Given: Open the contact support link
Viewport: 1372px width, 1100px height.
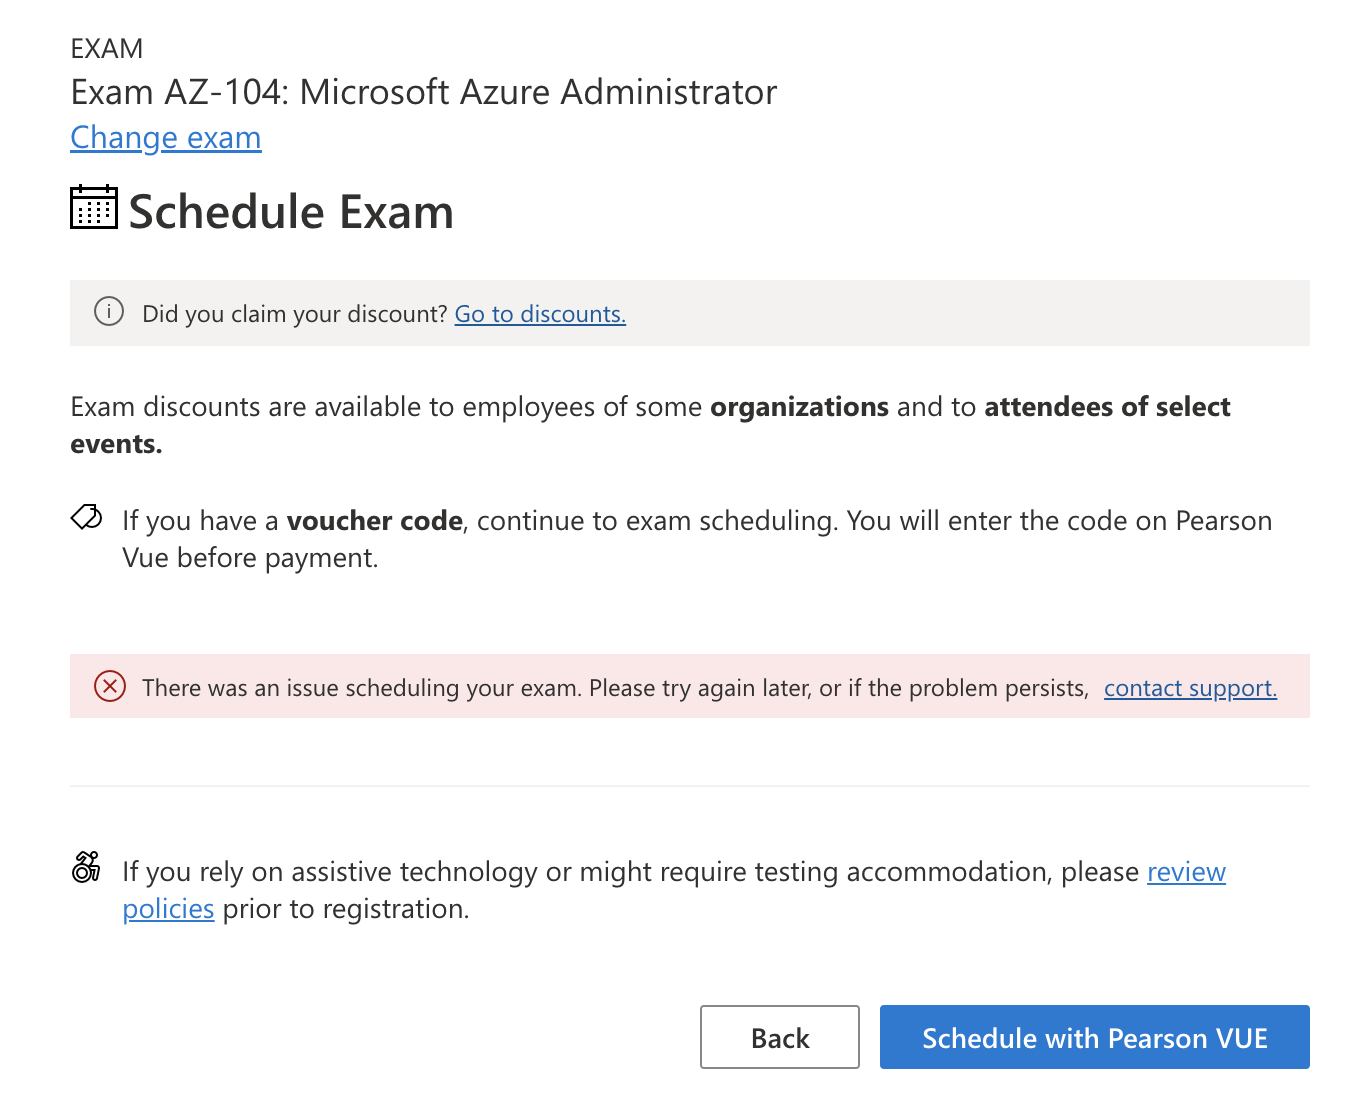Looking at the screenshot, I should point(1190,688).
